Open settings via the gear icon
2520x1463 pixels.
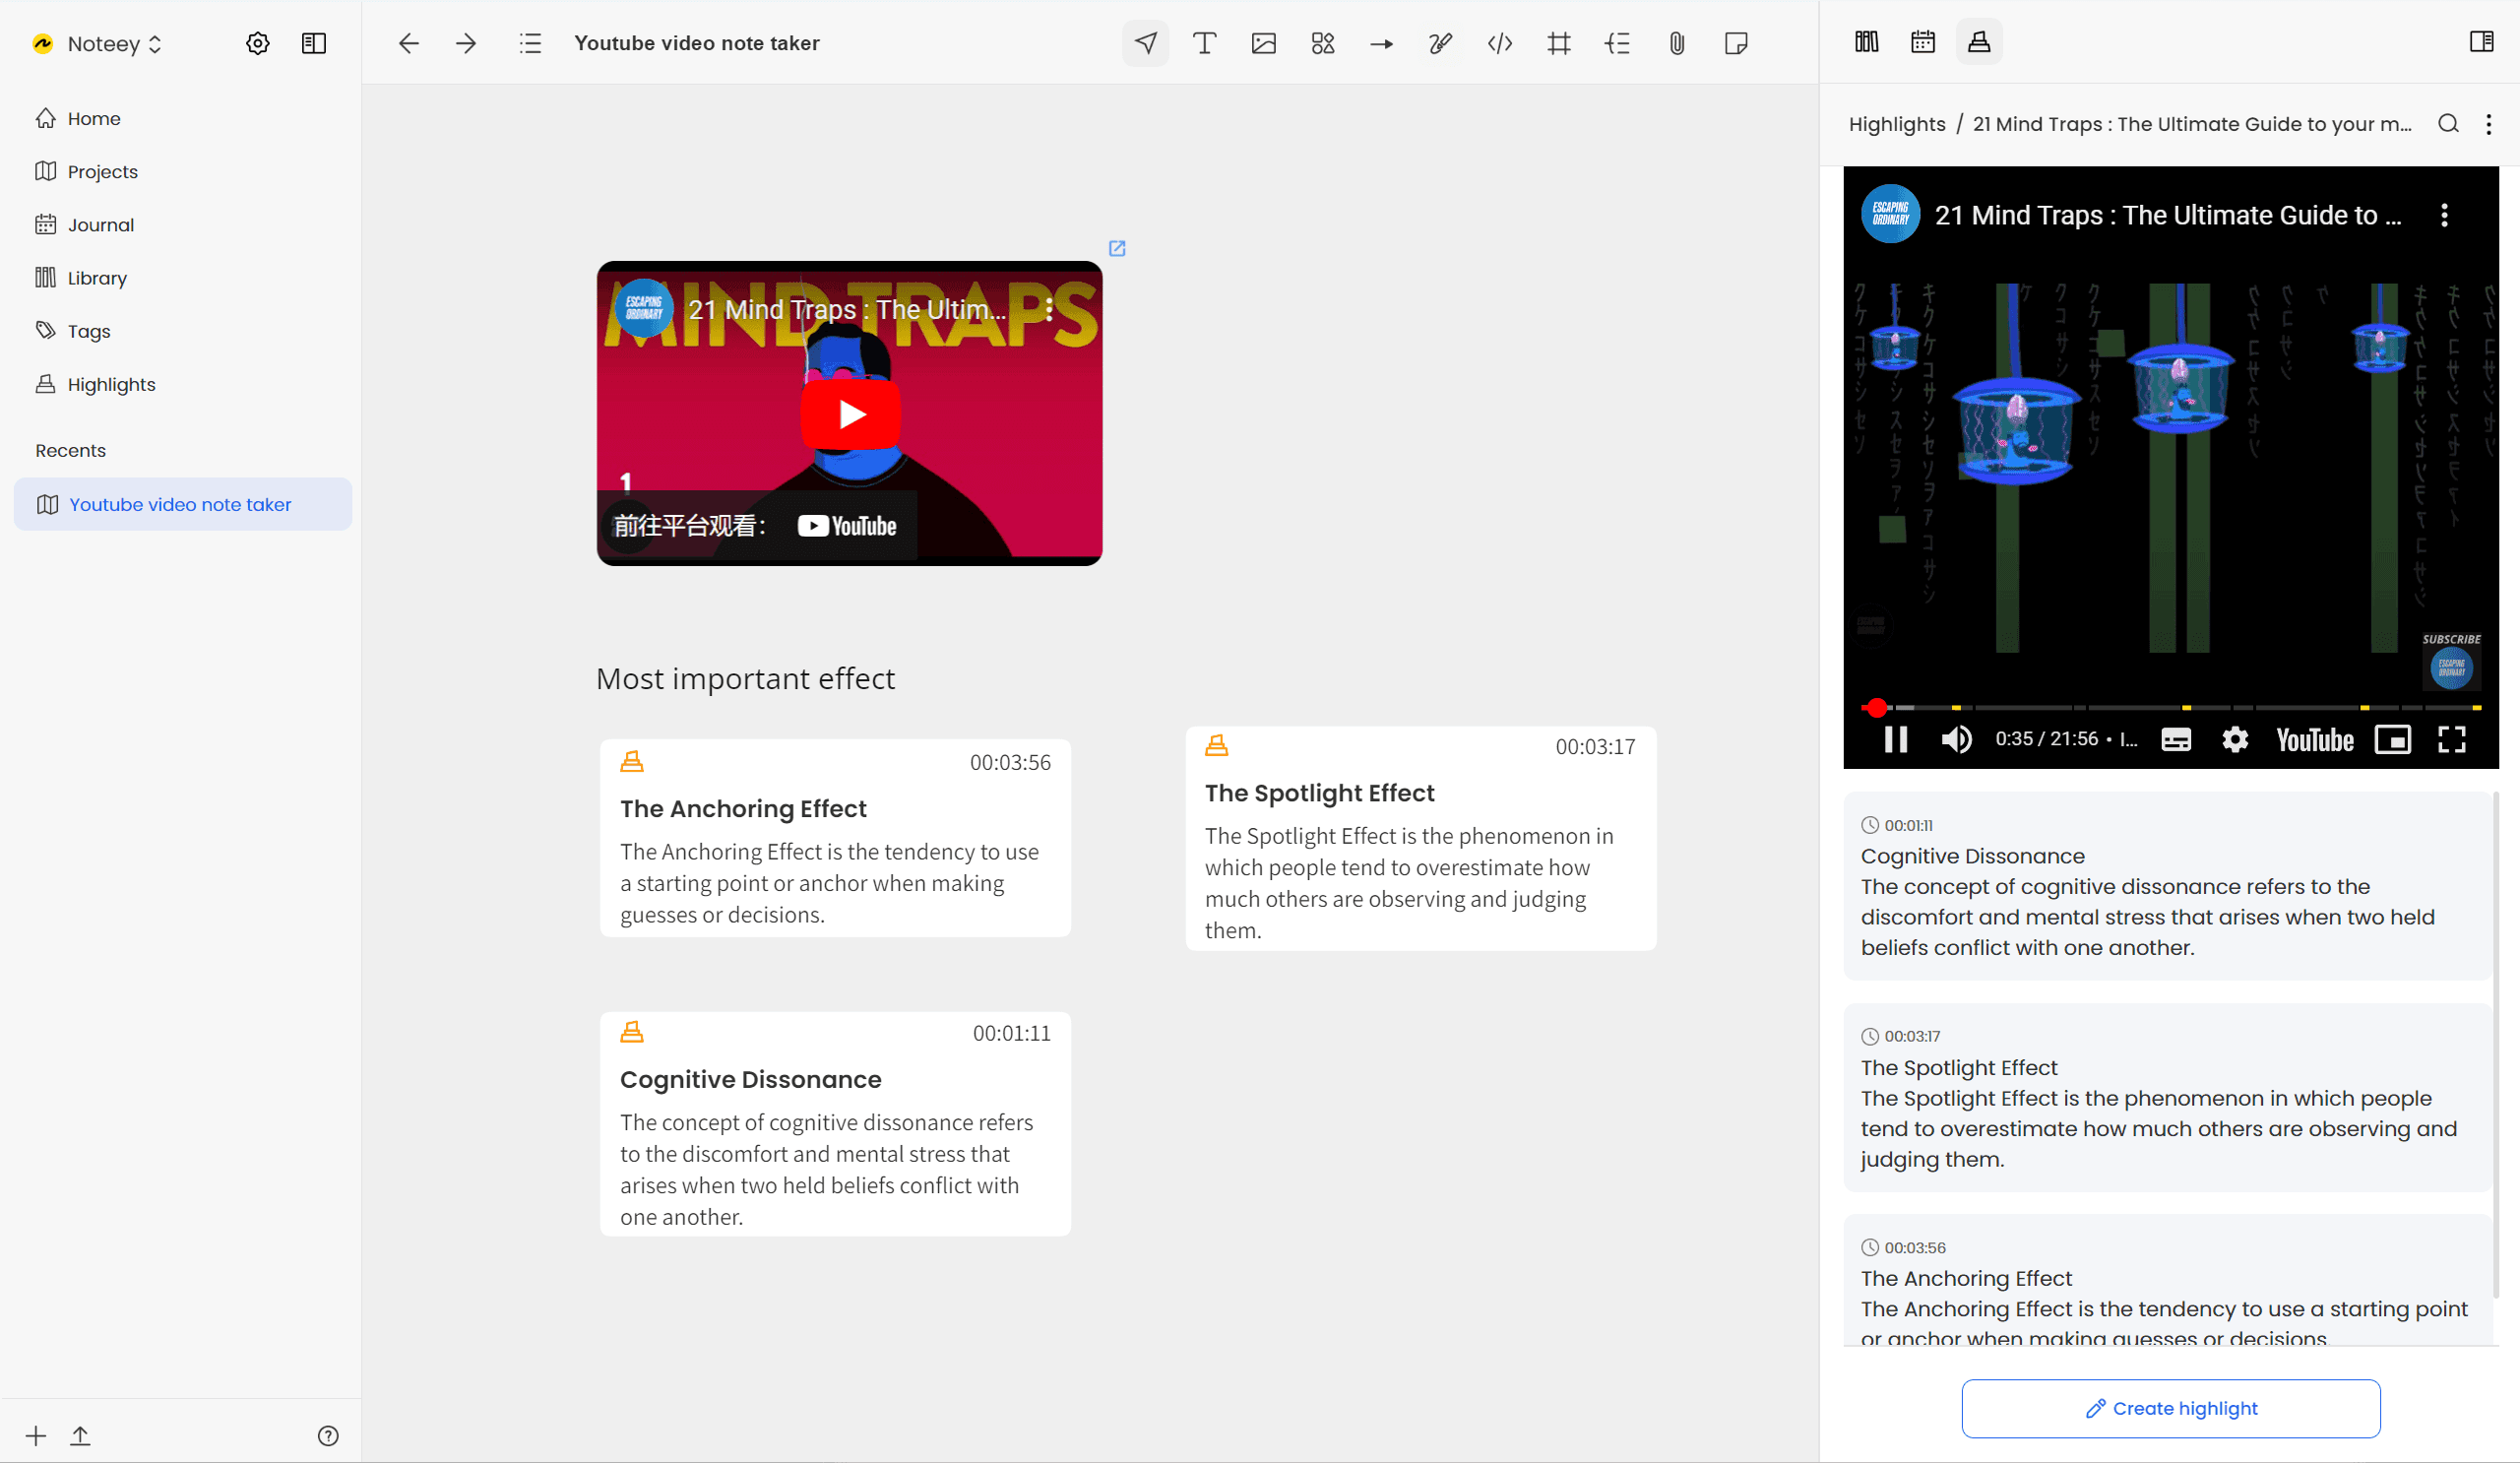click(x=257, y=43)
